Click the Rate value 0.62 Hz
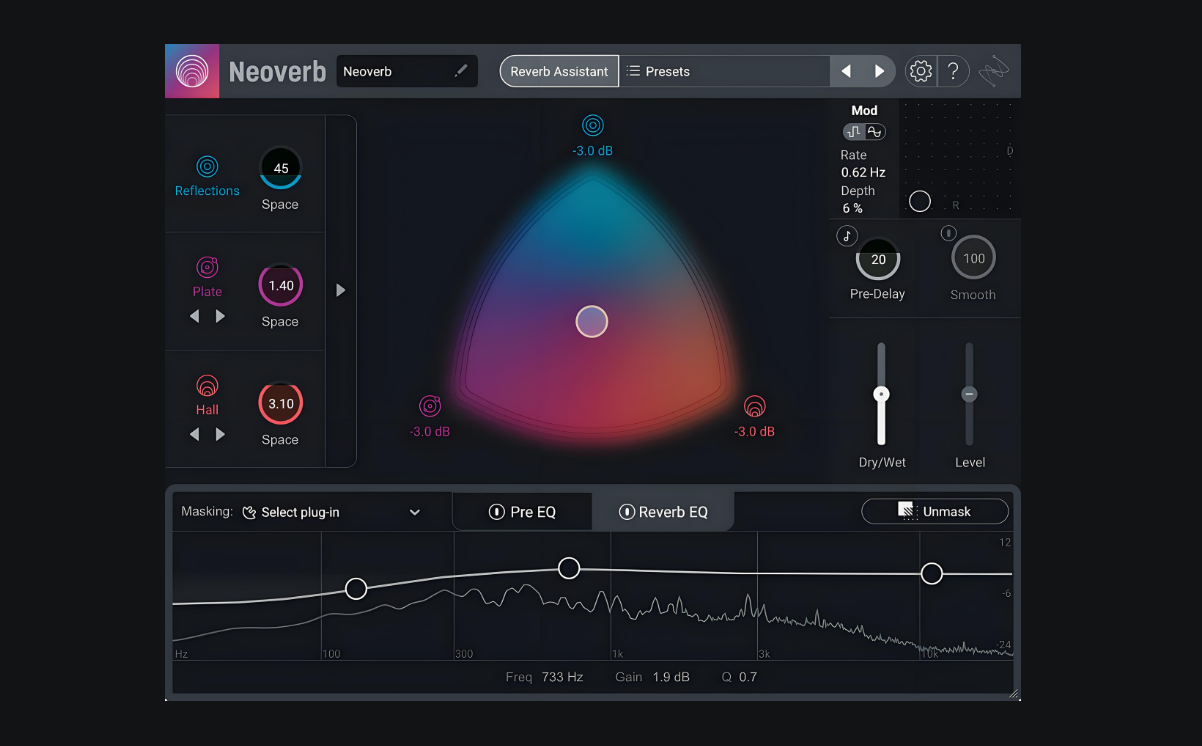 click(863, 172)
